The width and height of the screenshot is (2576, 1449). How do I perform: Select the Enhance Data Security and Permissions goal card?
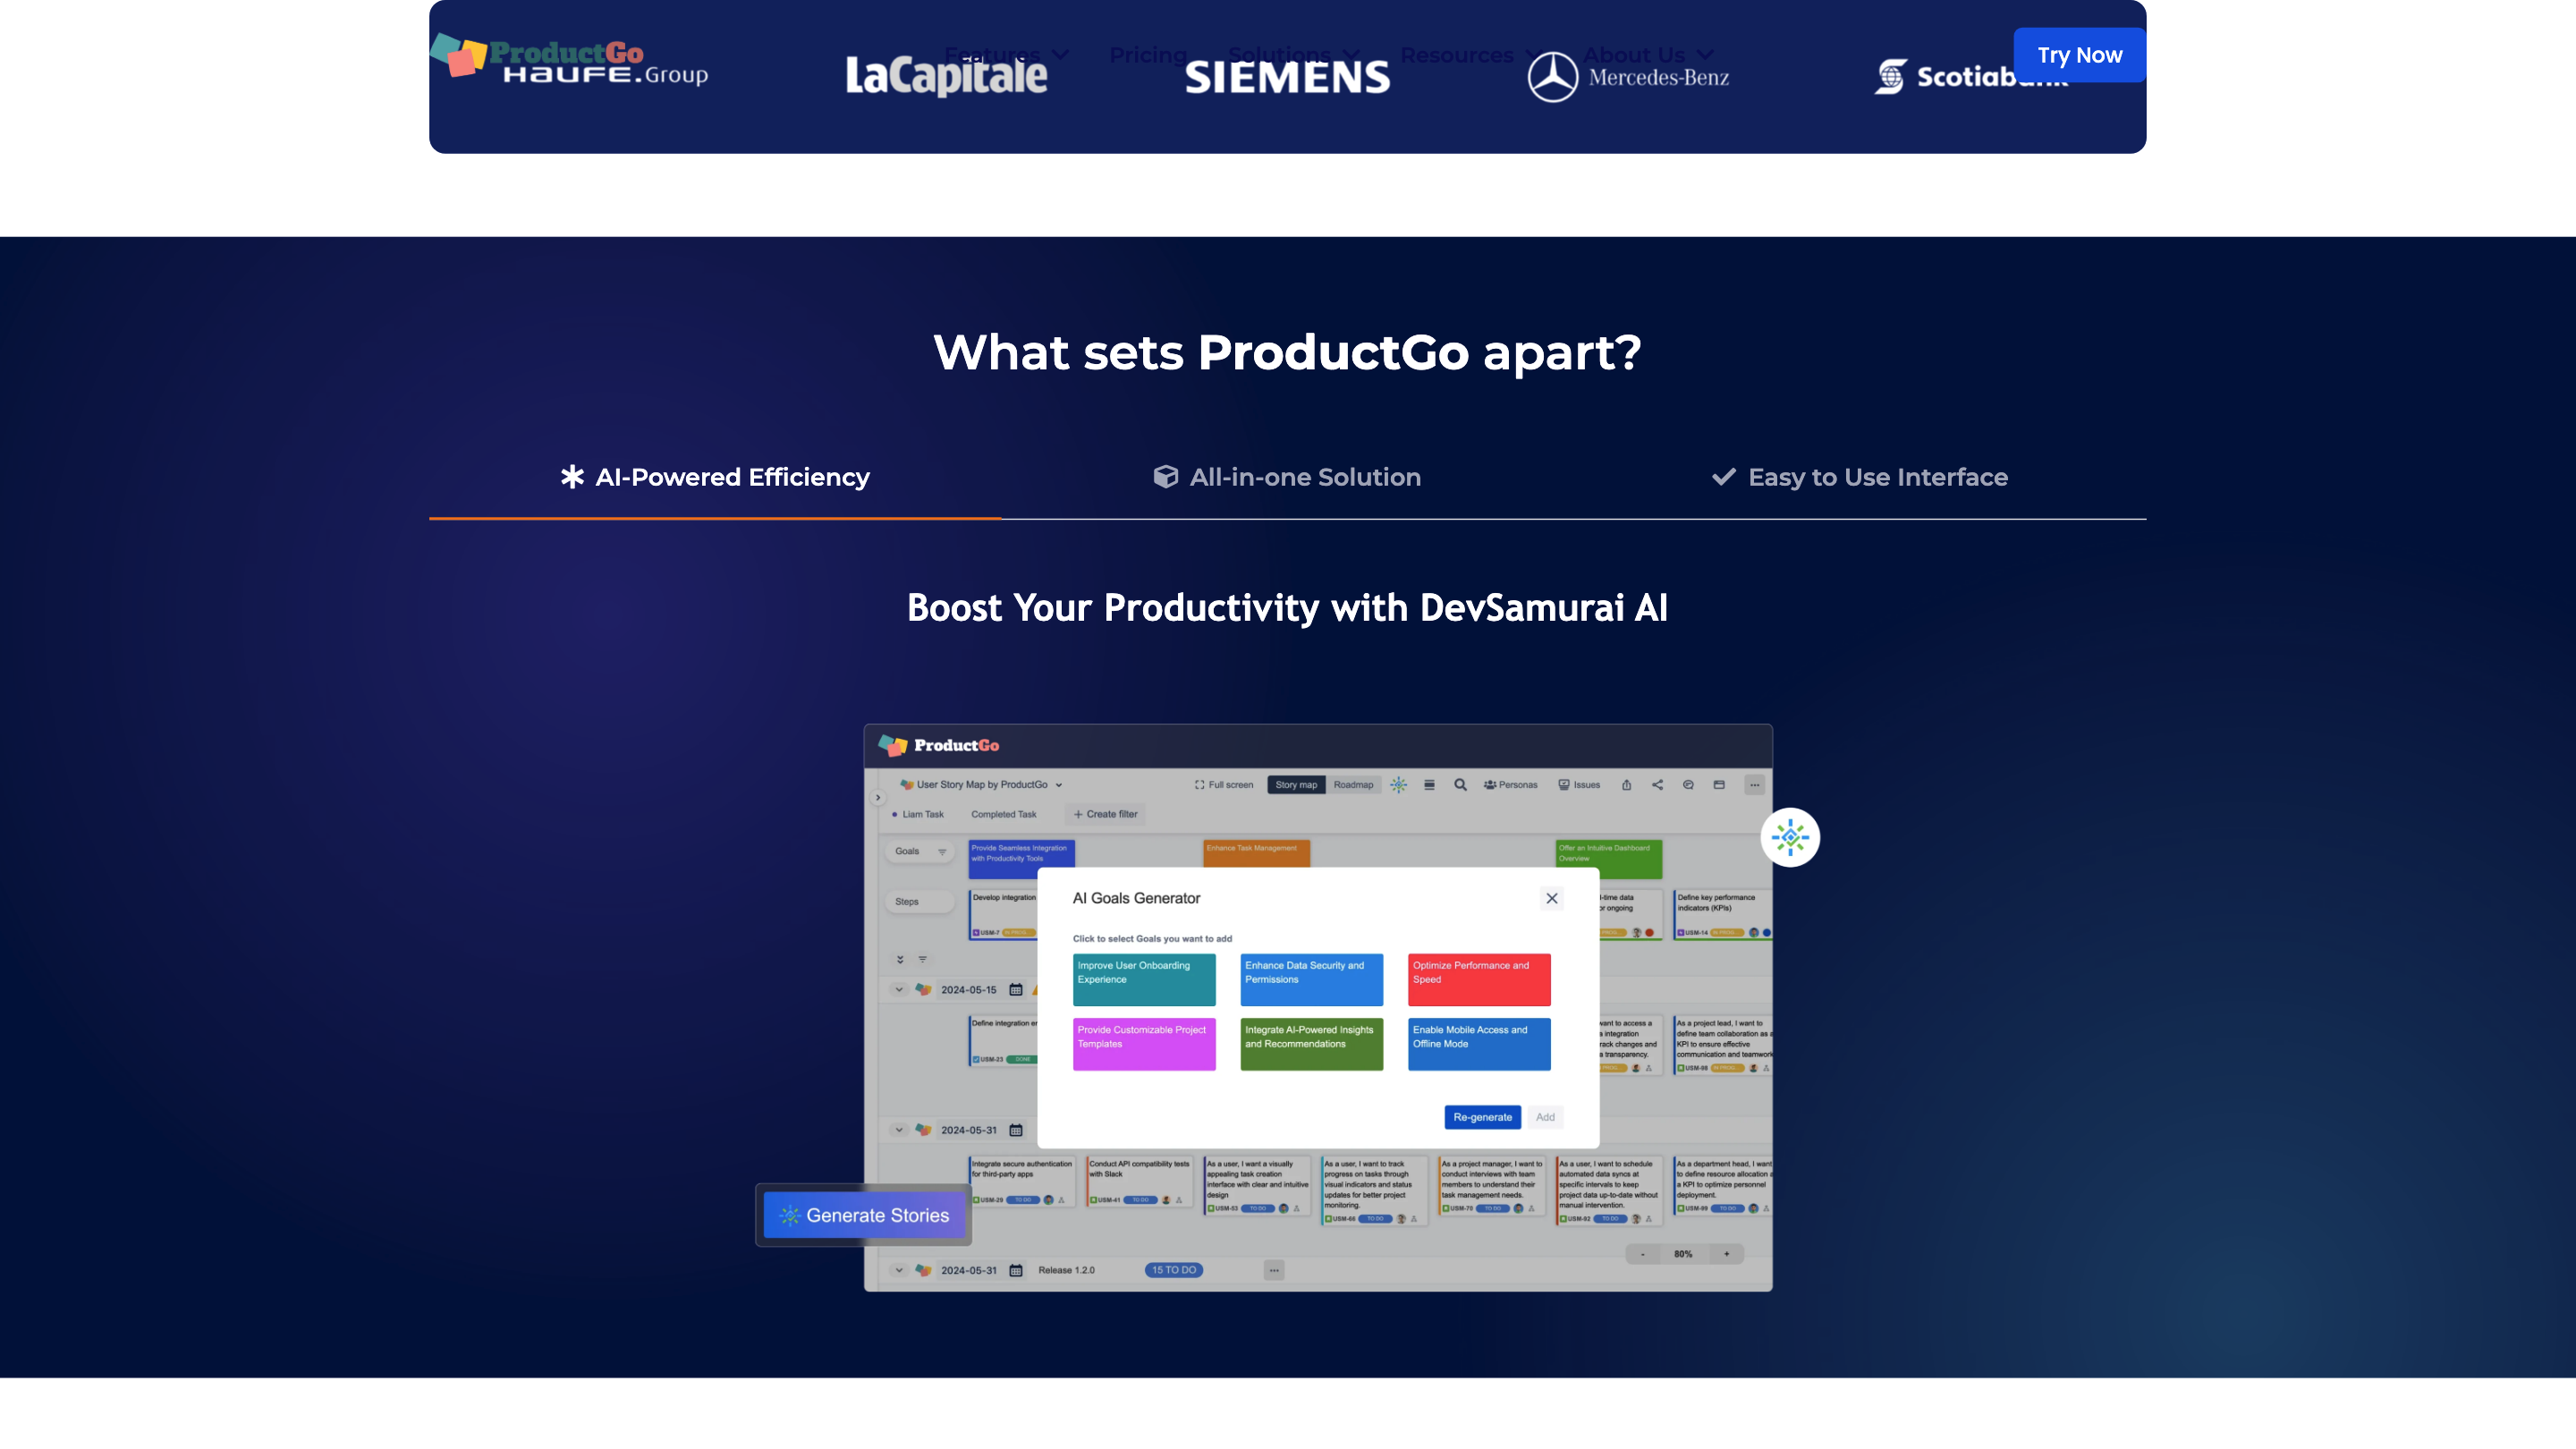(1311, 979)
